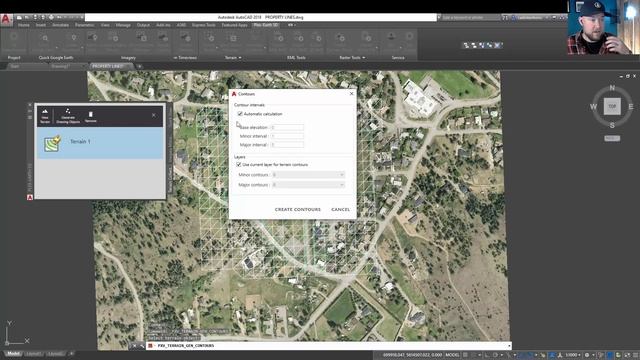Add new layout with plus button

(71, 354)
